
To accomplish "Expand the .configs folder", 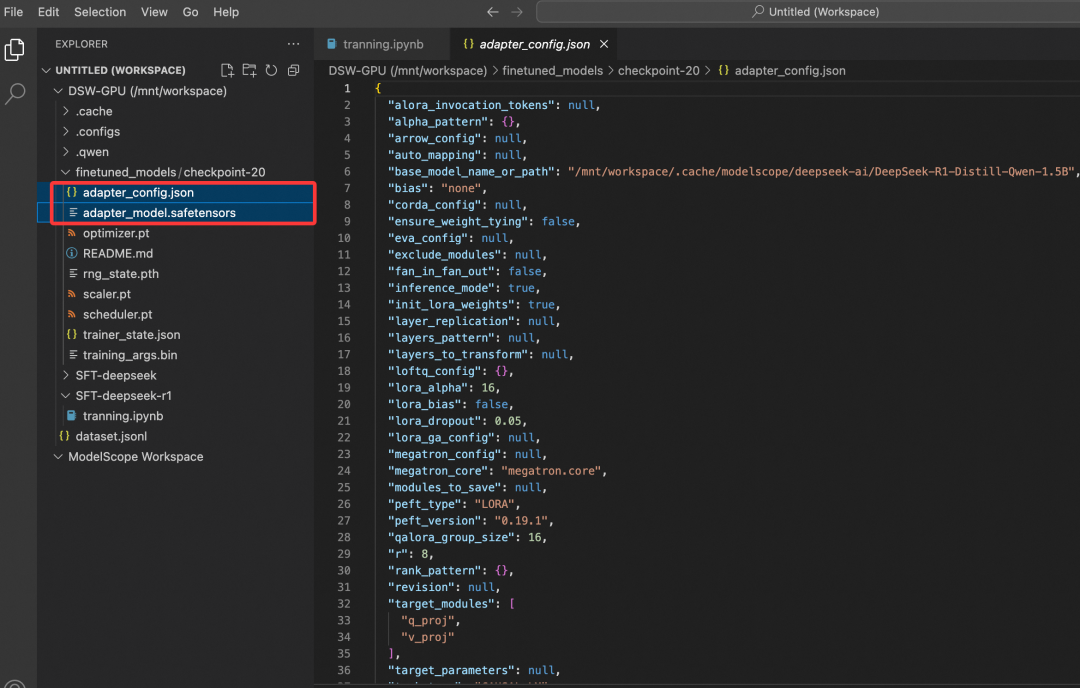I will 65,132.
